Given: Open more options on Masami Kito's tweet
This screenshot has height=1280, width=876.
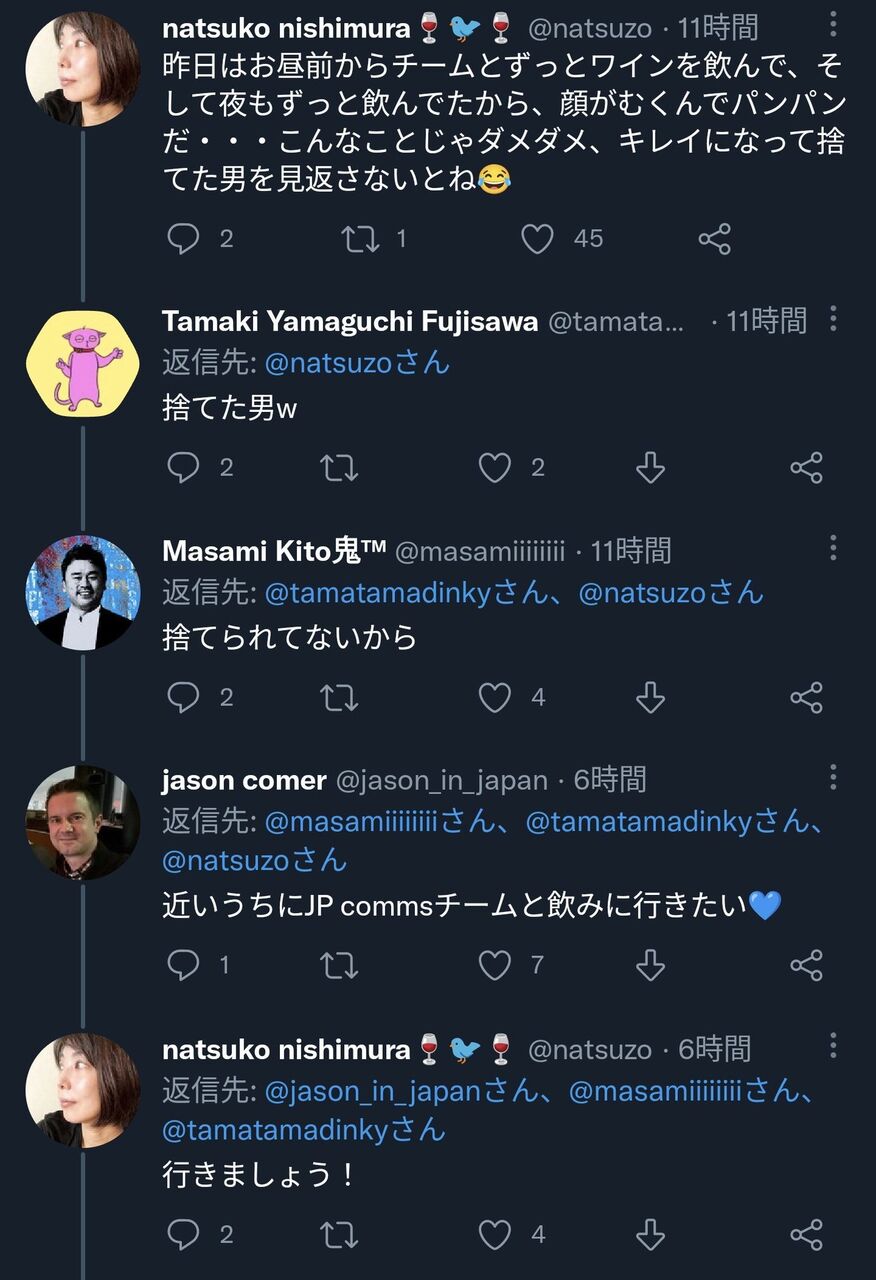Looking at the screenshot, I should (833, 548).
